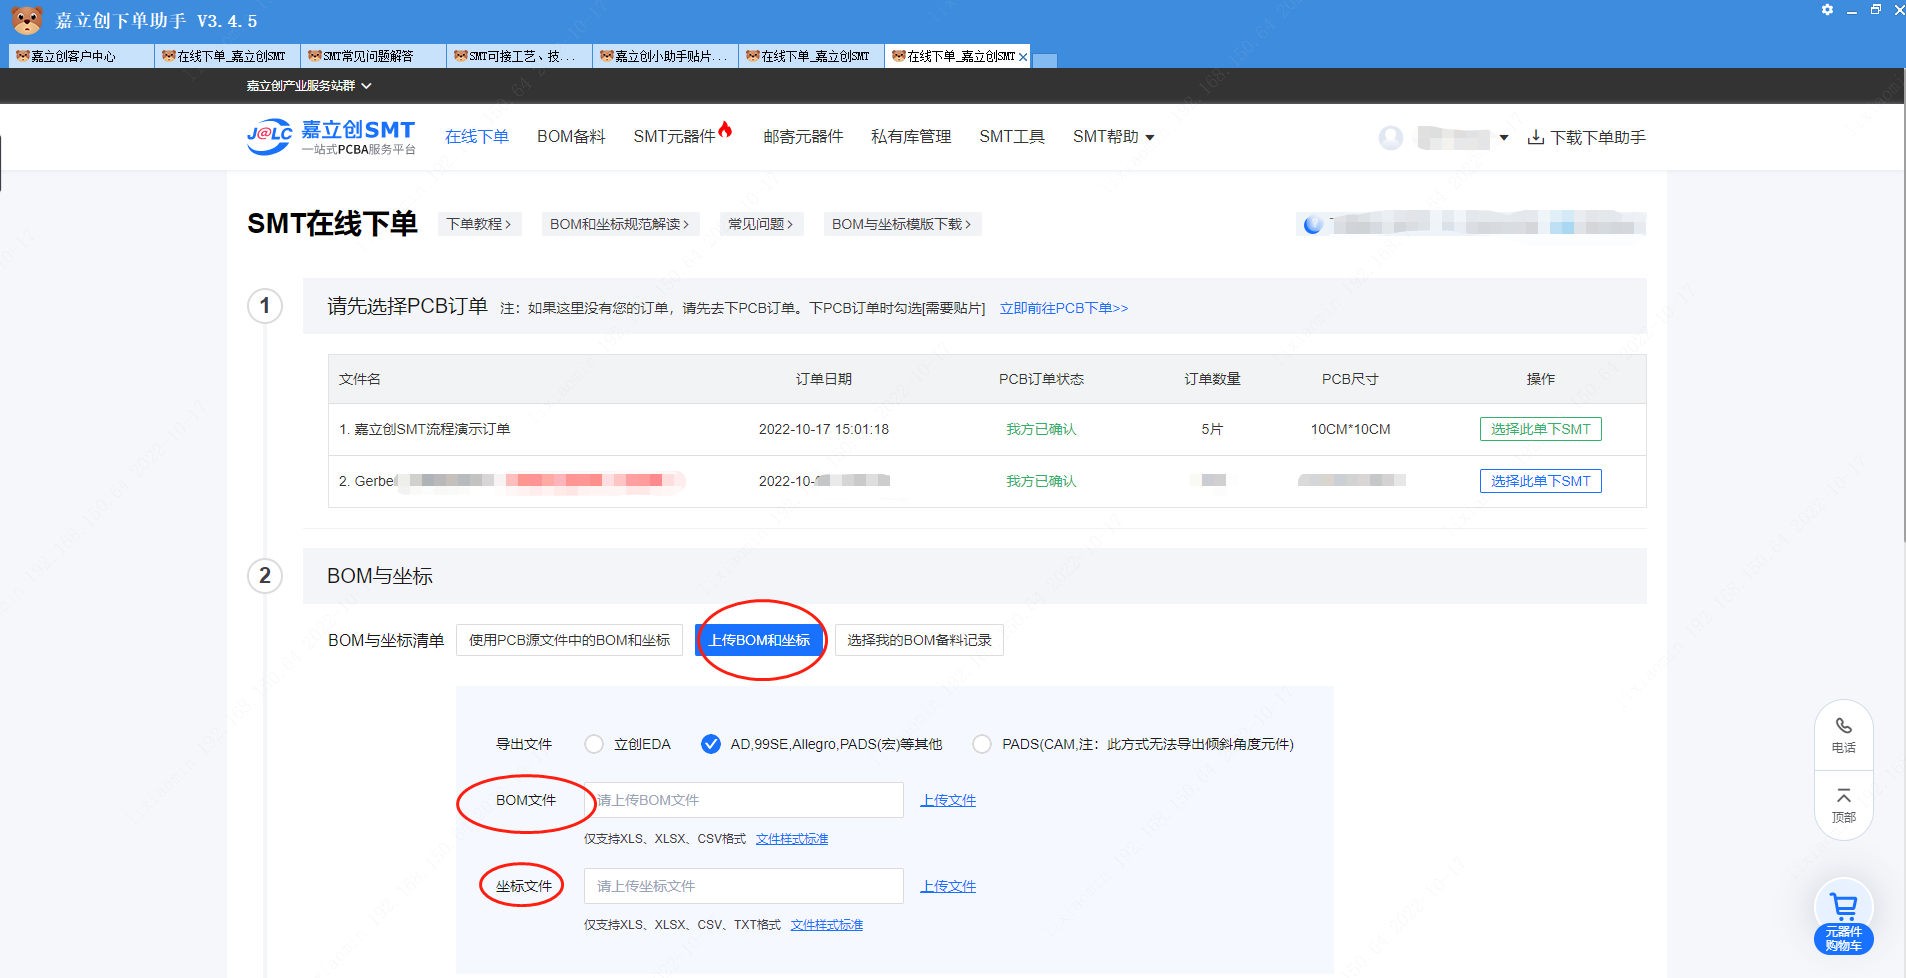
Task: Open the shopping cart floating icon
Action: (x=1843, y=908)
